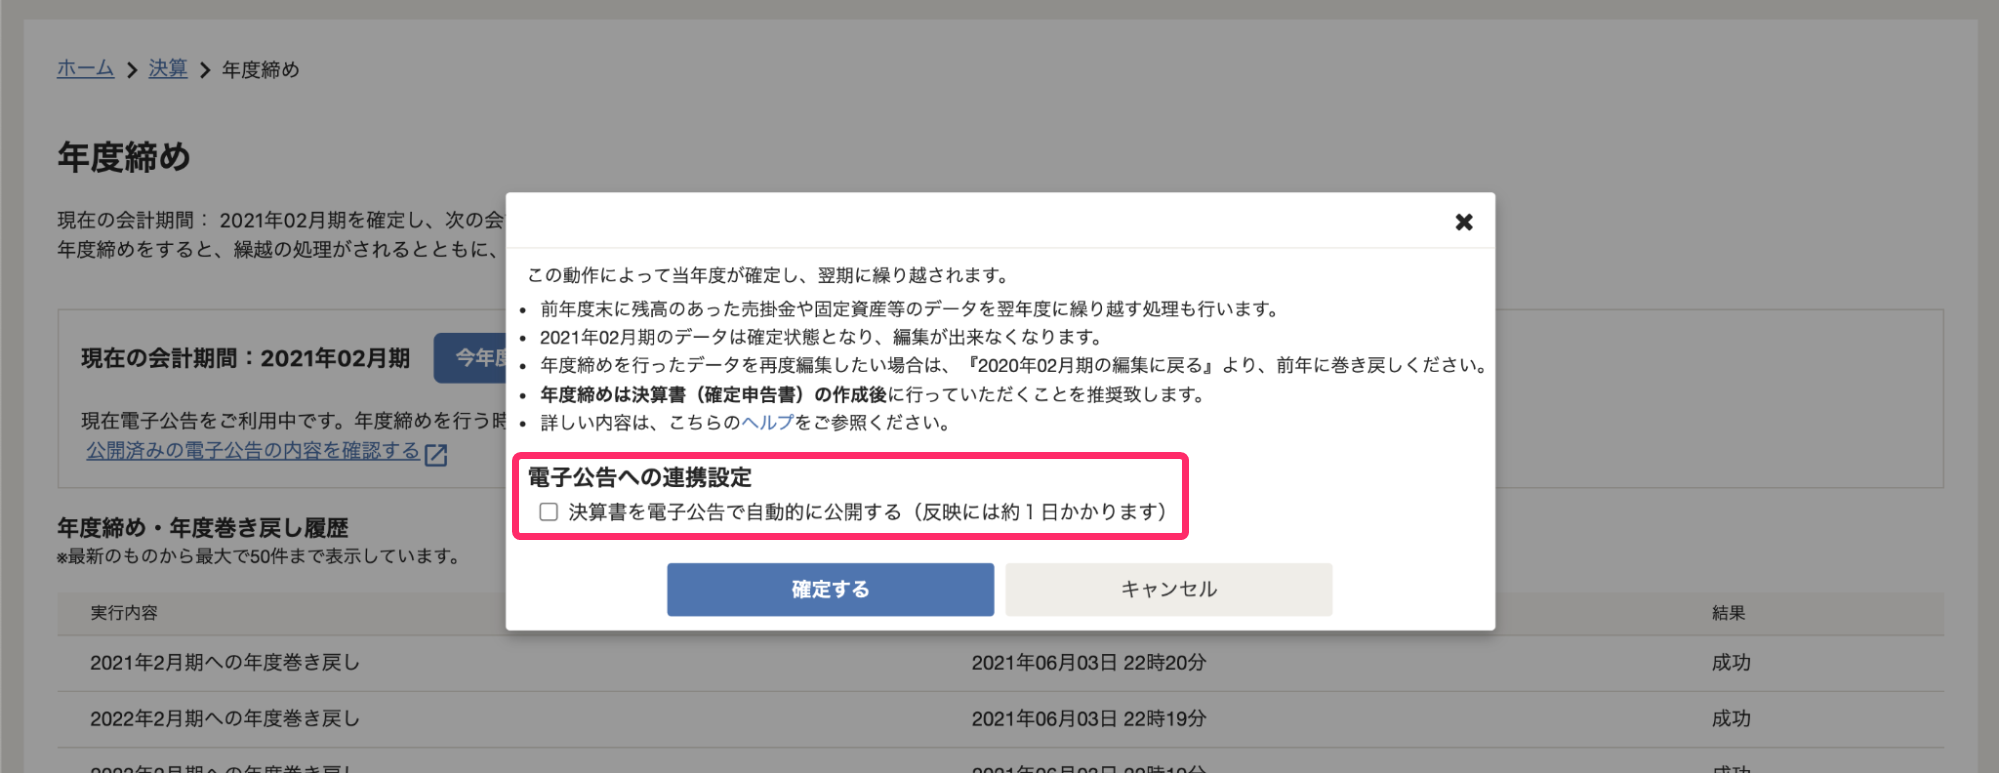
Task: Click the external-link icon beside 公開済みの電子公告 link
Action: tap(436, 454)
